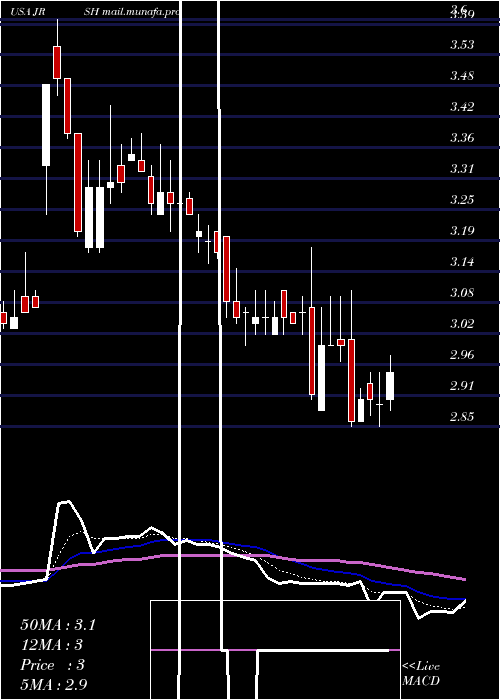Click the 2.91 price axis label
Screen dimensions: 500x700
(x=462, y=386)
